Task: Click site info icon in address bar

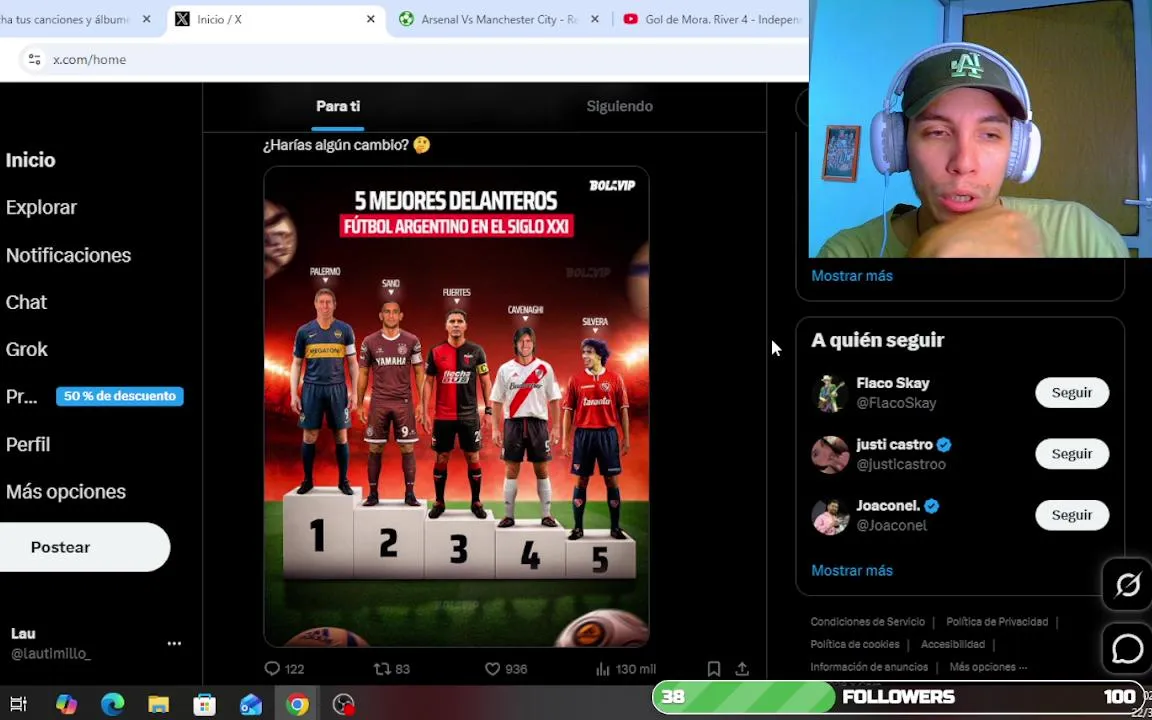Action: coord(35,60)
